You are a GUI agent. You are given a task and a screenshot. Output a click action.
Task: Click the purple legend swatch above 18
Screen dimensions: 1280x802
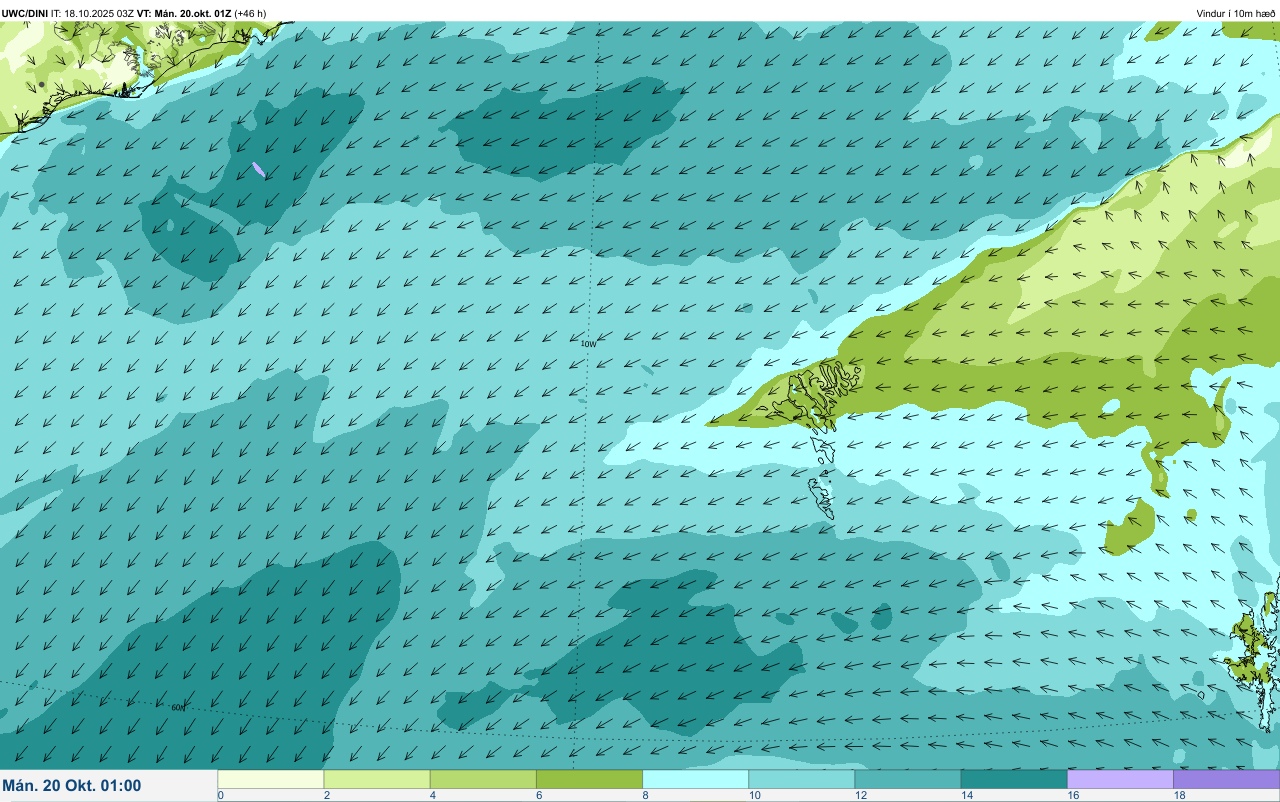(1226, 778)
